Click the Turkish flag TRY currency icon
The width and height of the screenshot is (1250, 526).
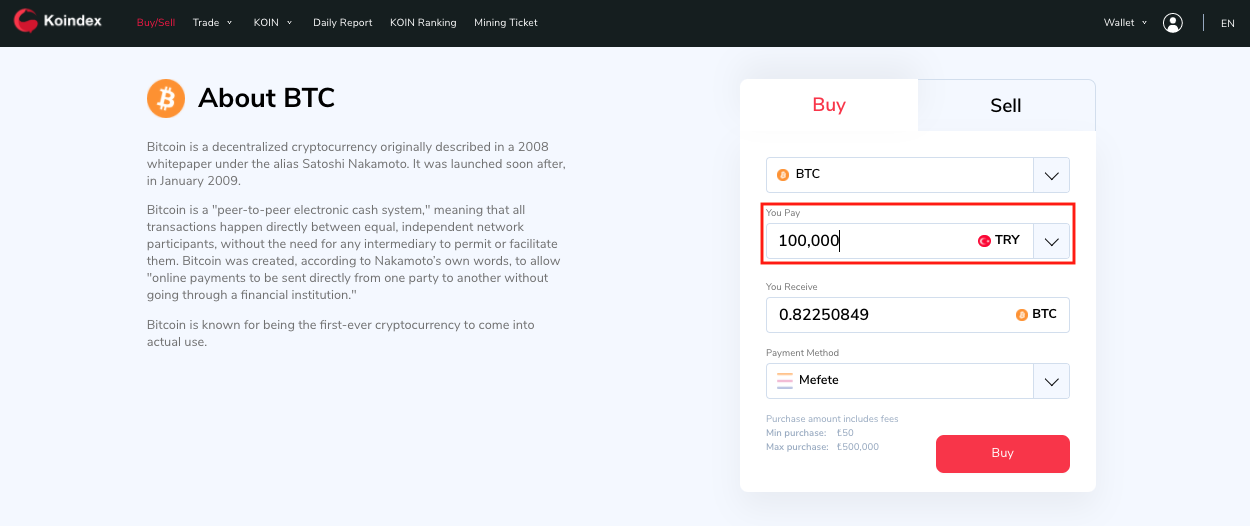(x=984, y=241)
